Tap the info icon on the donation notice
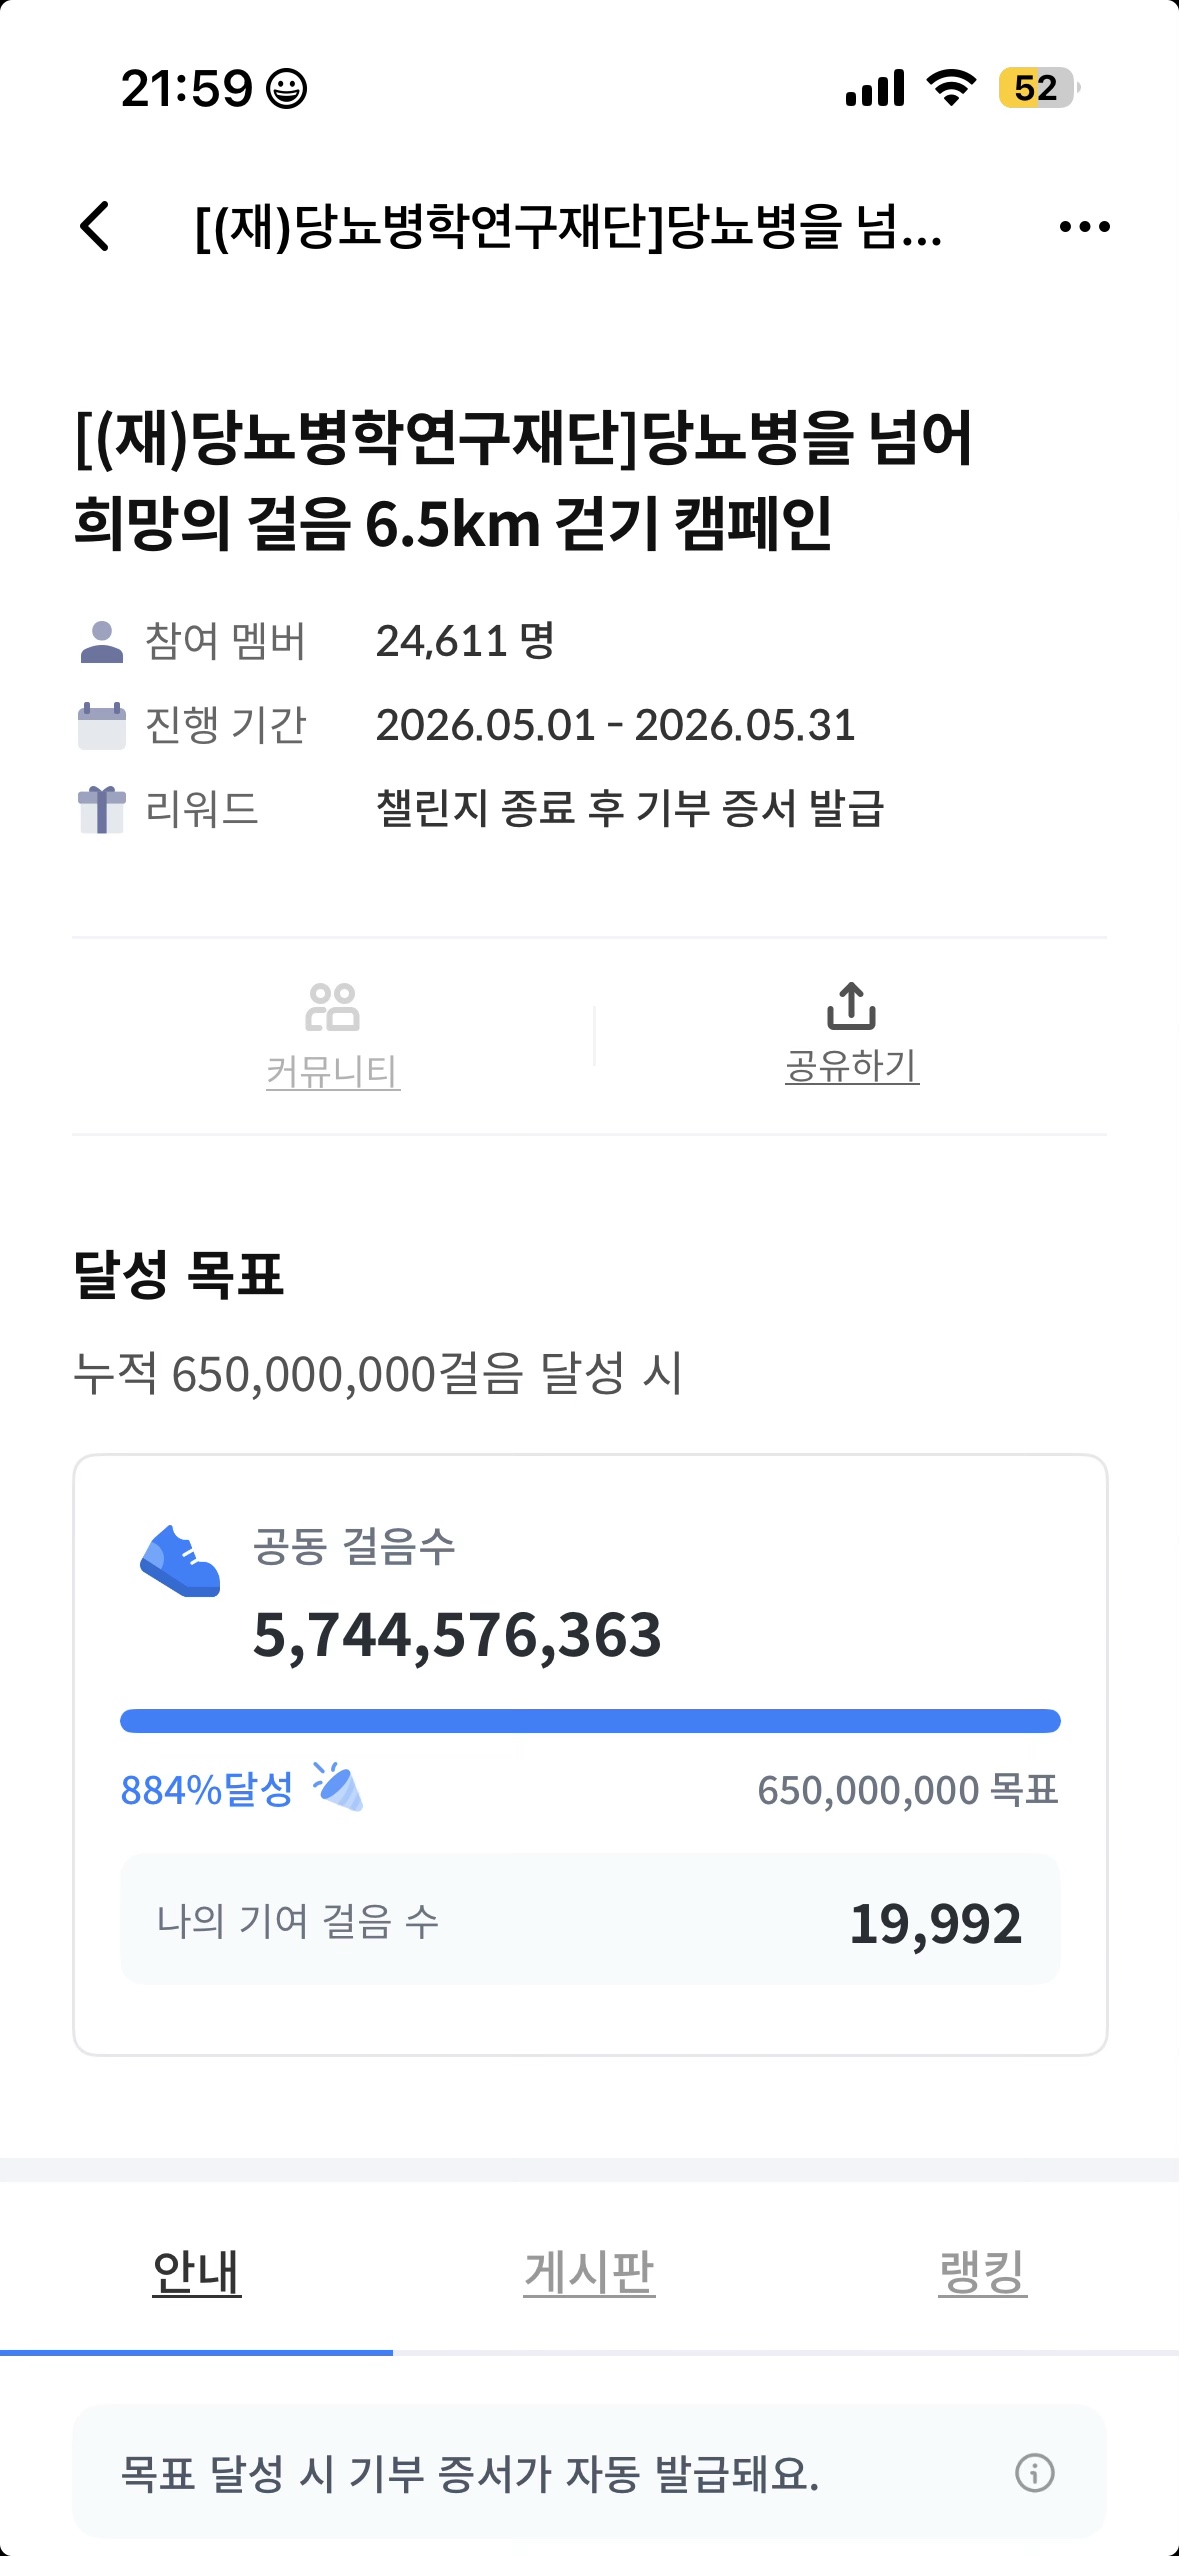The image size is (1179, 2556). click(x=1034, y=2473)
